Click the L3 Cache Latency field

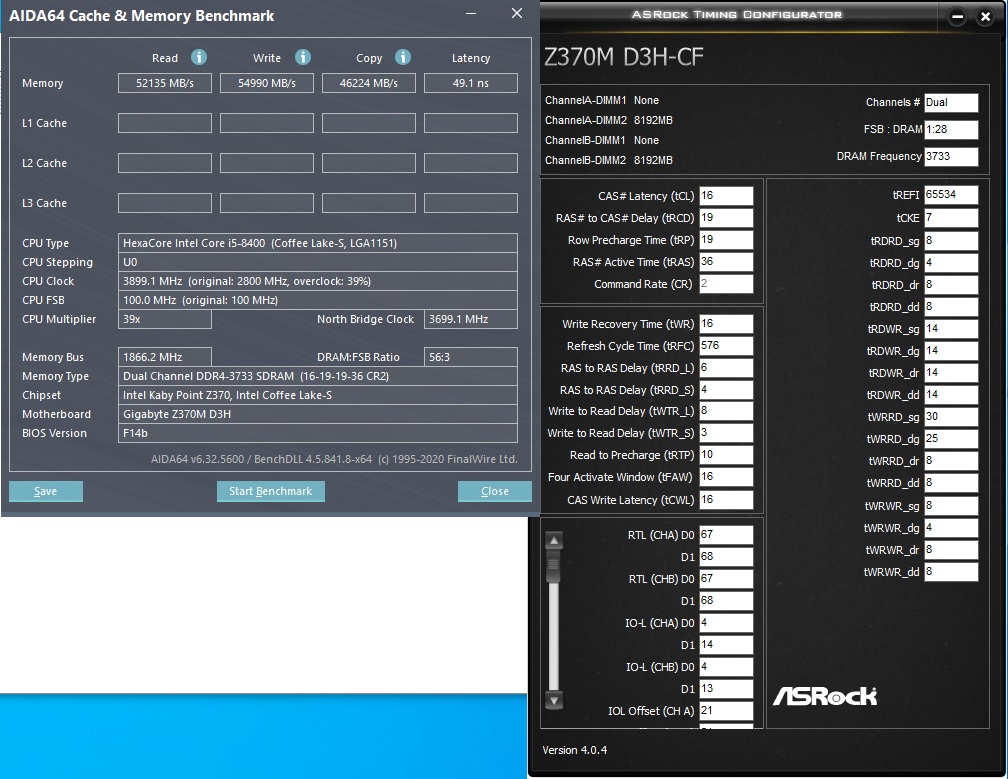pyautogui.click(x=471, y=202)
